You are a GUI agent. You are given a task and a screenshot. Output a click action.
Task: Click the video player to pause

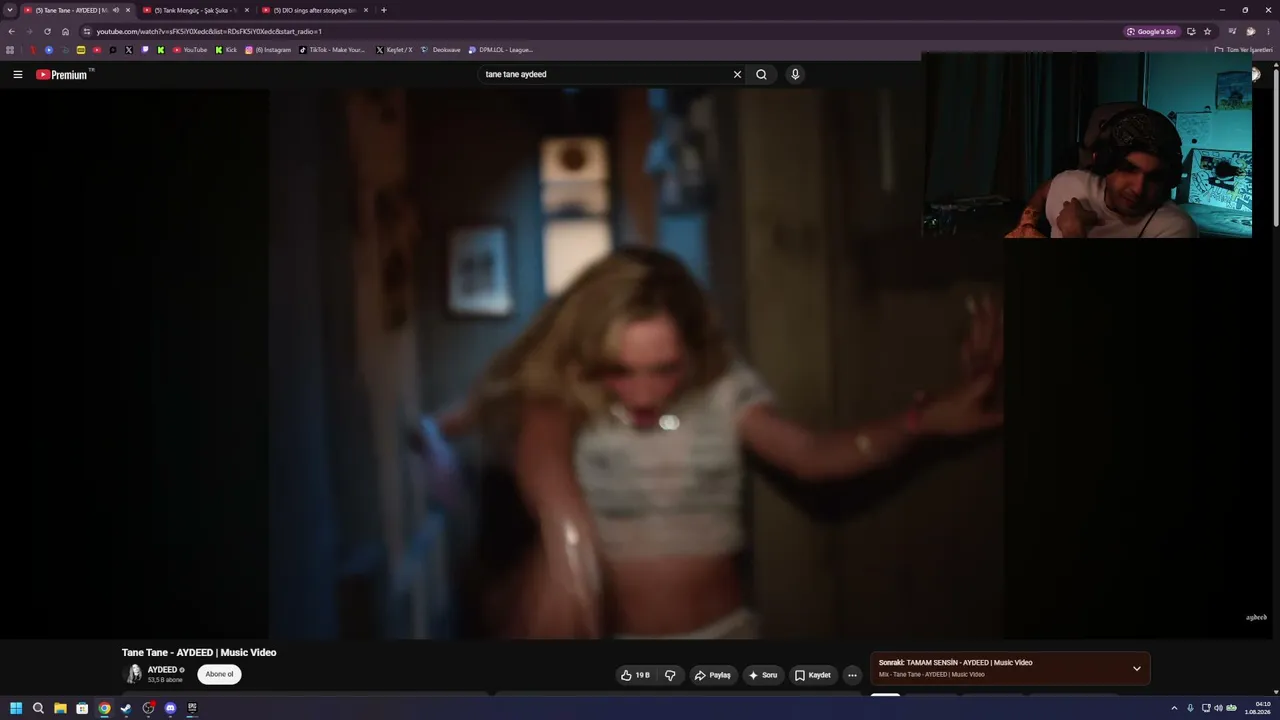pyautogui.click(x=636, y=363)
